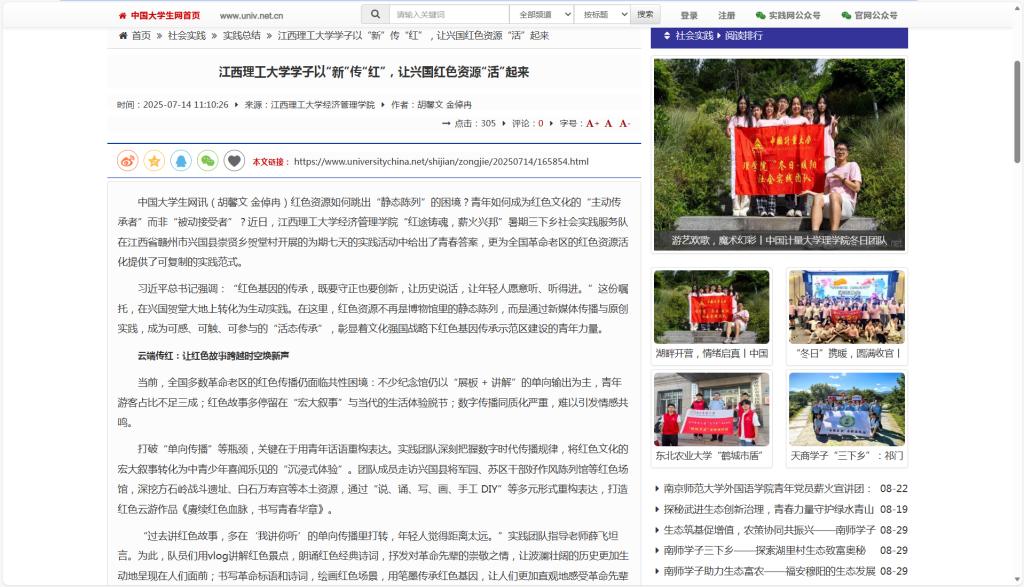Reset font size with middle A
Screen dimensions: 1024x587
[608, 124]
